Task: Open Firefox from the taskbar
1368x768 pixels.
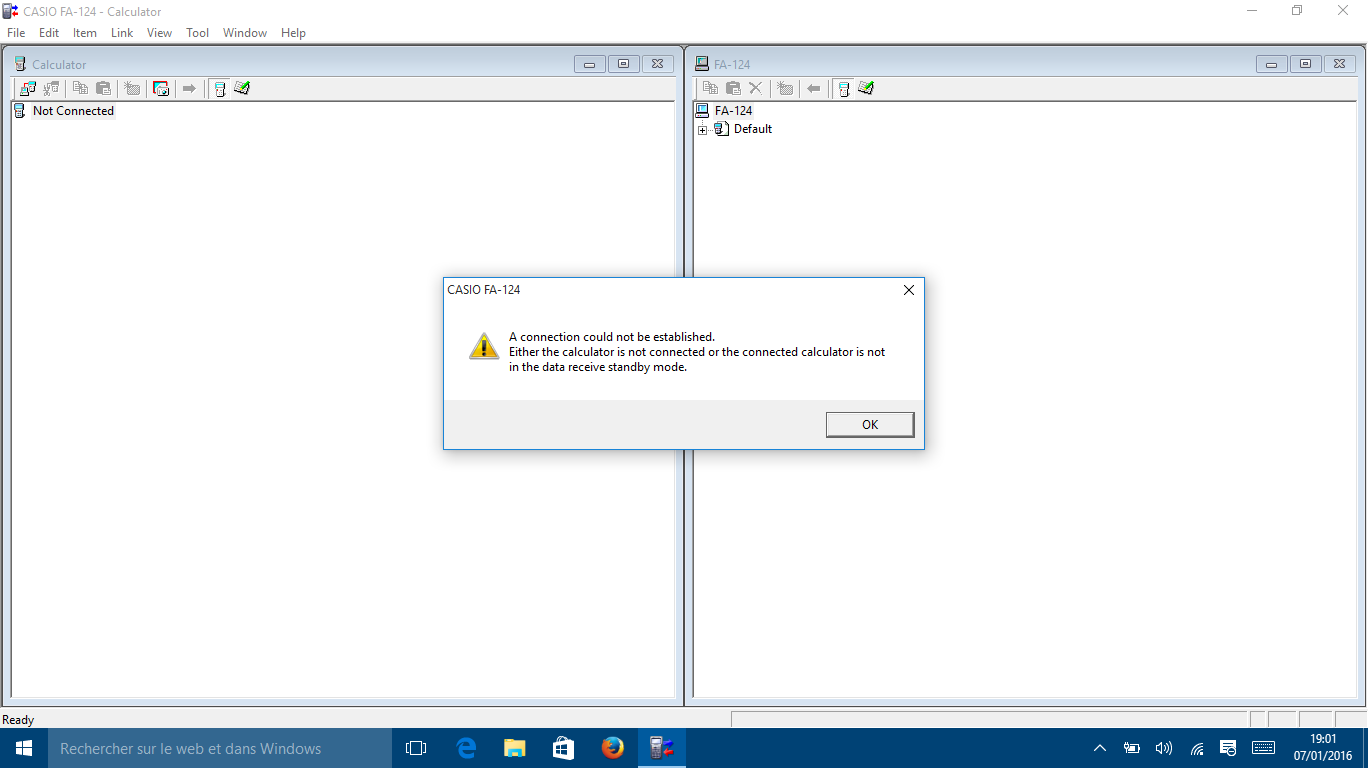Action: tap(613, 748)
